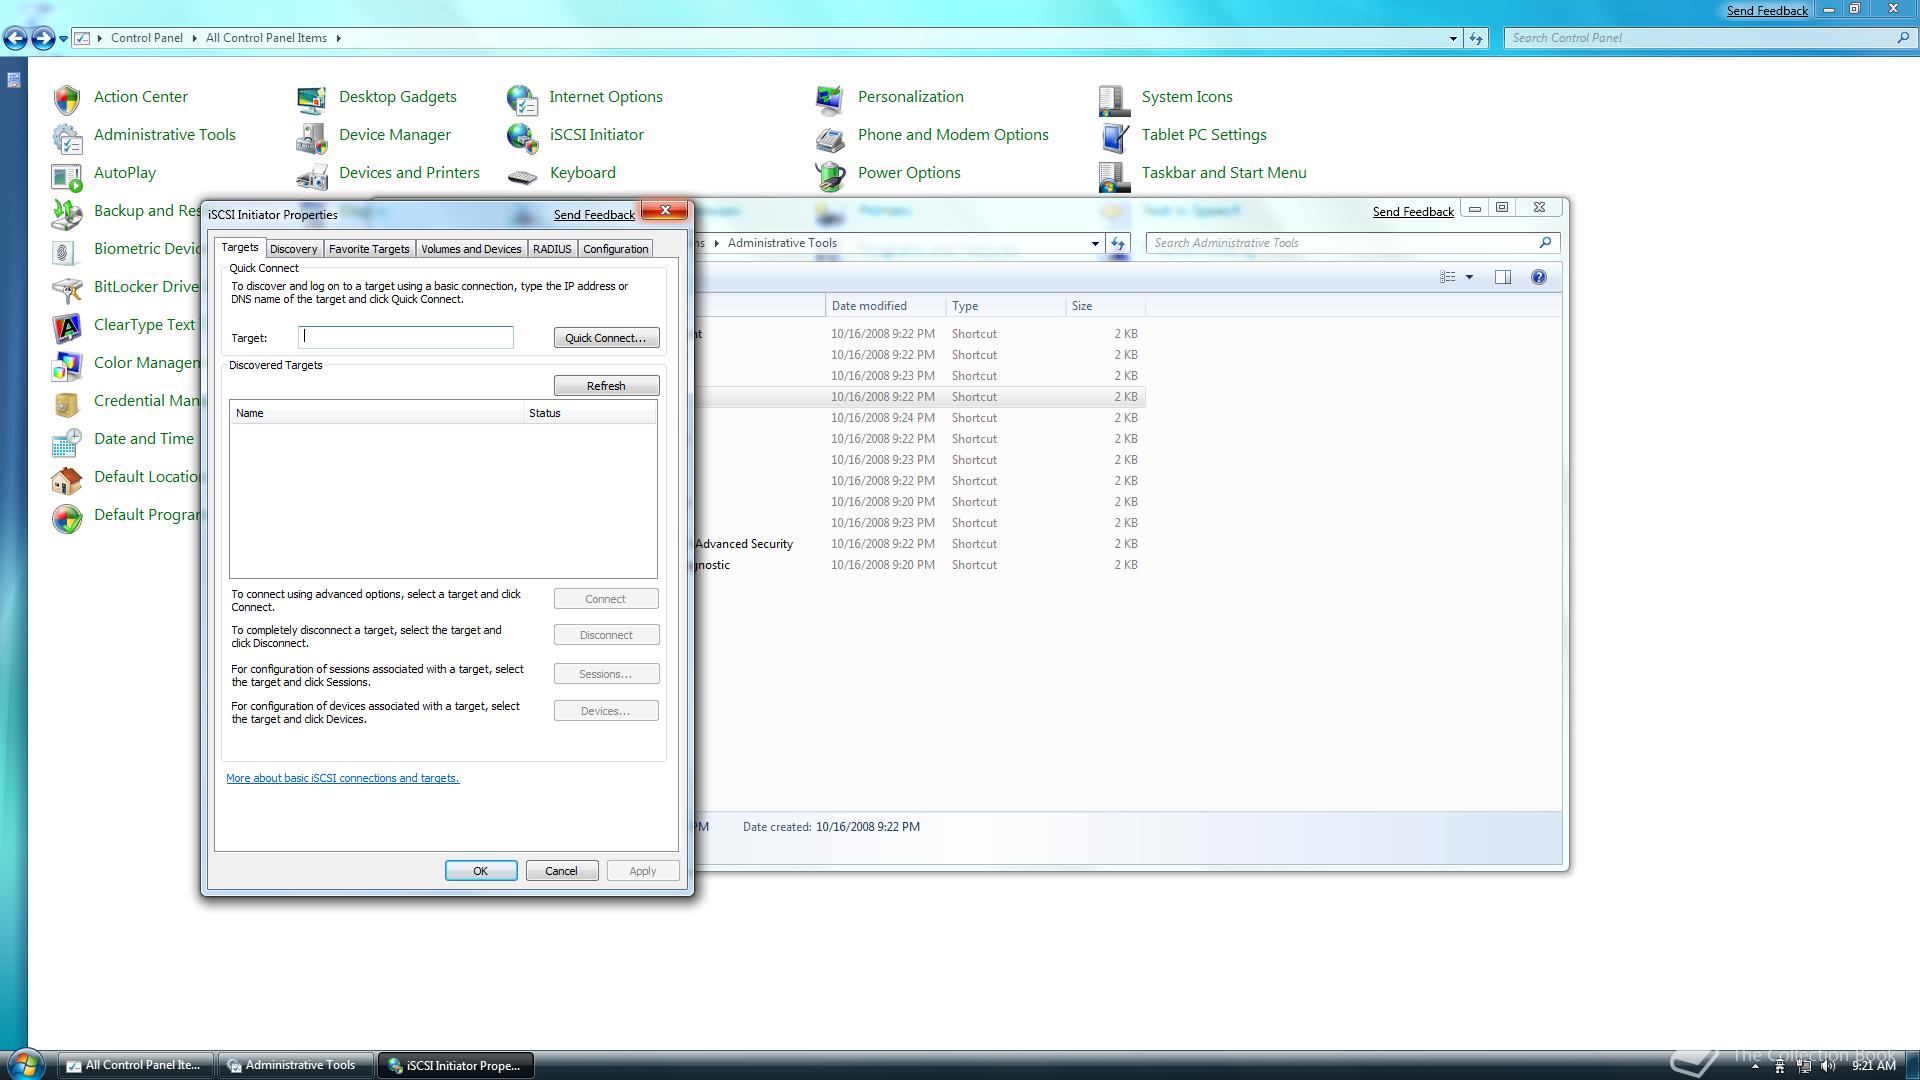
Task: Open the Windows Start orb
Action: click(x=26, y=1064)
